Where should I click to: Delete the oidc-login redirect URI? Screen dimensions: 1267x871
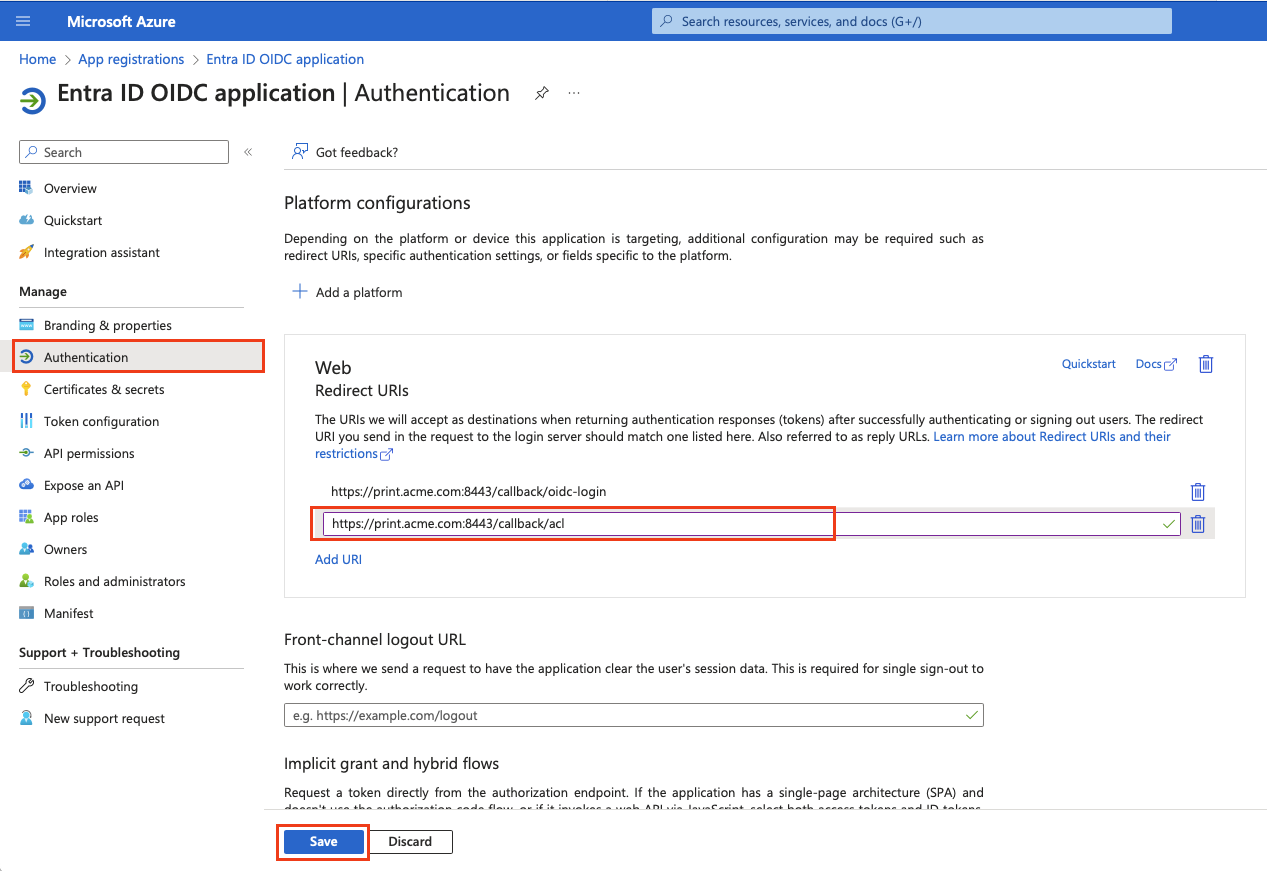[1197, 492]
